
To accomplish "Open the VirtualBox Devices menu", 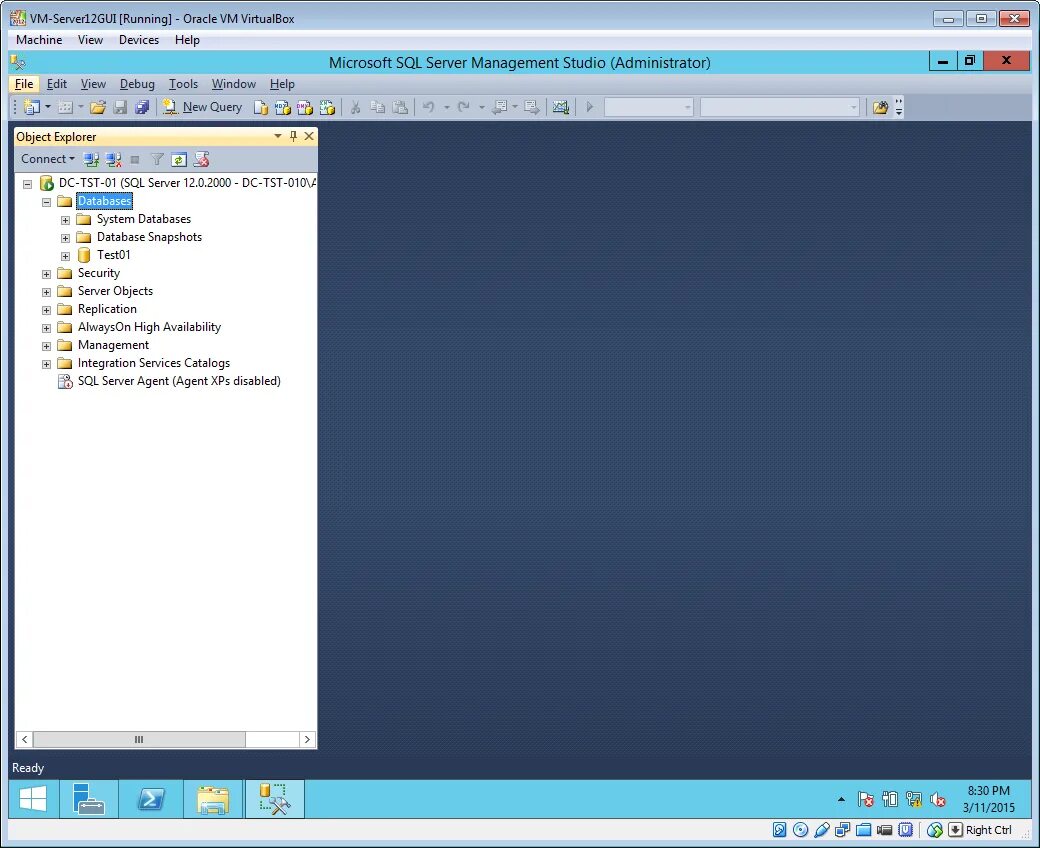I will point(139,40).
